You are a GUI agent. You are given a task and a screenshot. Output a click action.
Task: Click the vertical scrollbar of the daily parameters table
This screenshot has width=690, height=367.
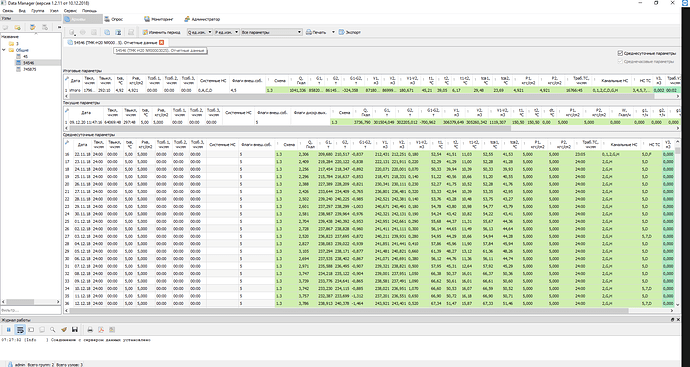(677, 223)
